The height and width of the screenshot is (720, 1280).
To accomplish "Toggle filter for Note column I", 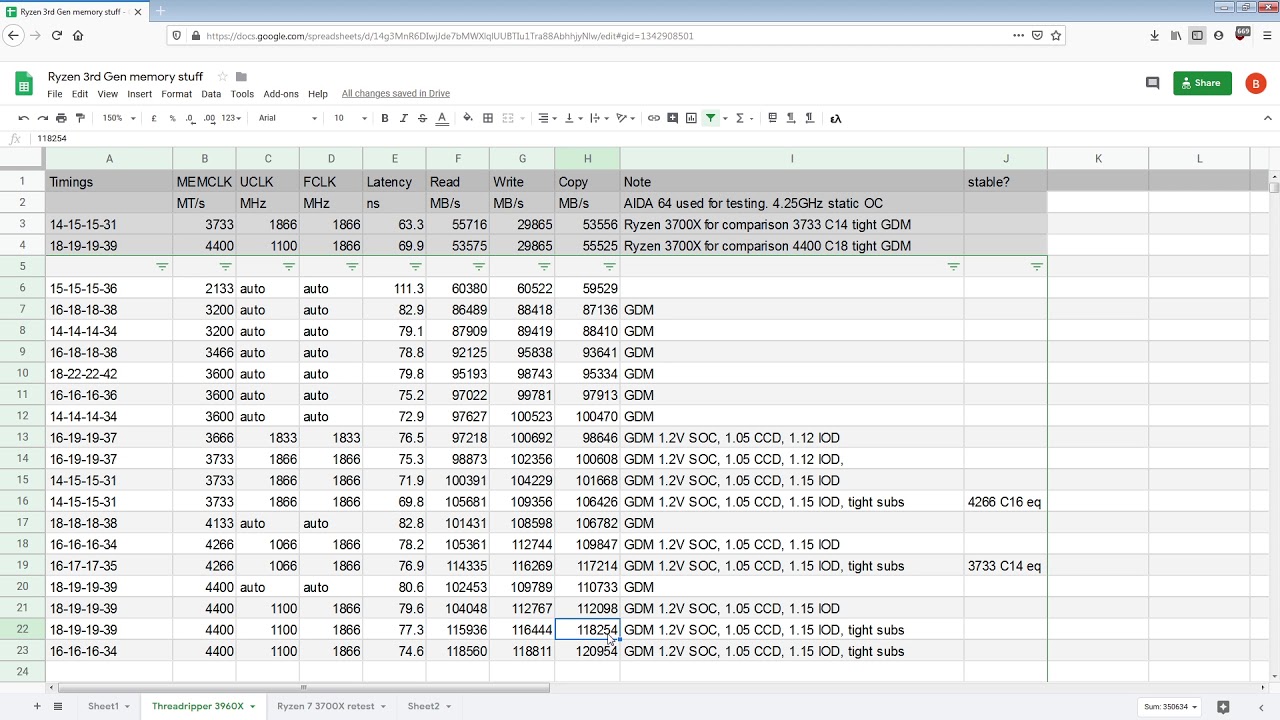I will [x=953, y=267].
